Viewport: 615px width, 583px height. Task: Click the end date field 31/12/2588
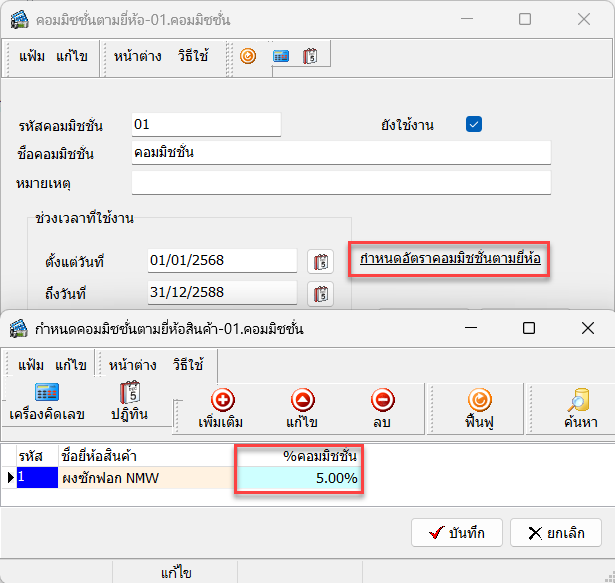pyautogui.click(x=222, y=293)
